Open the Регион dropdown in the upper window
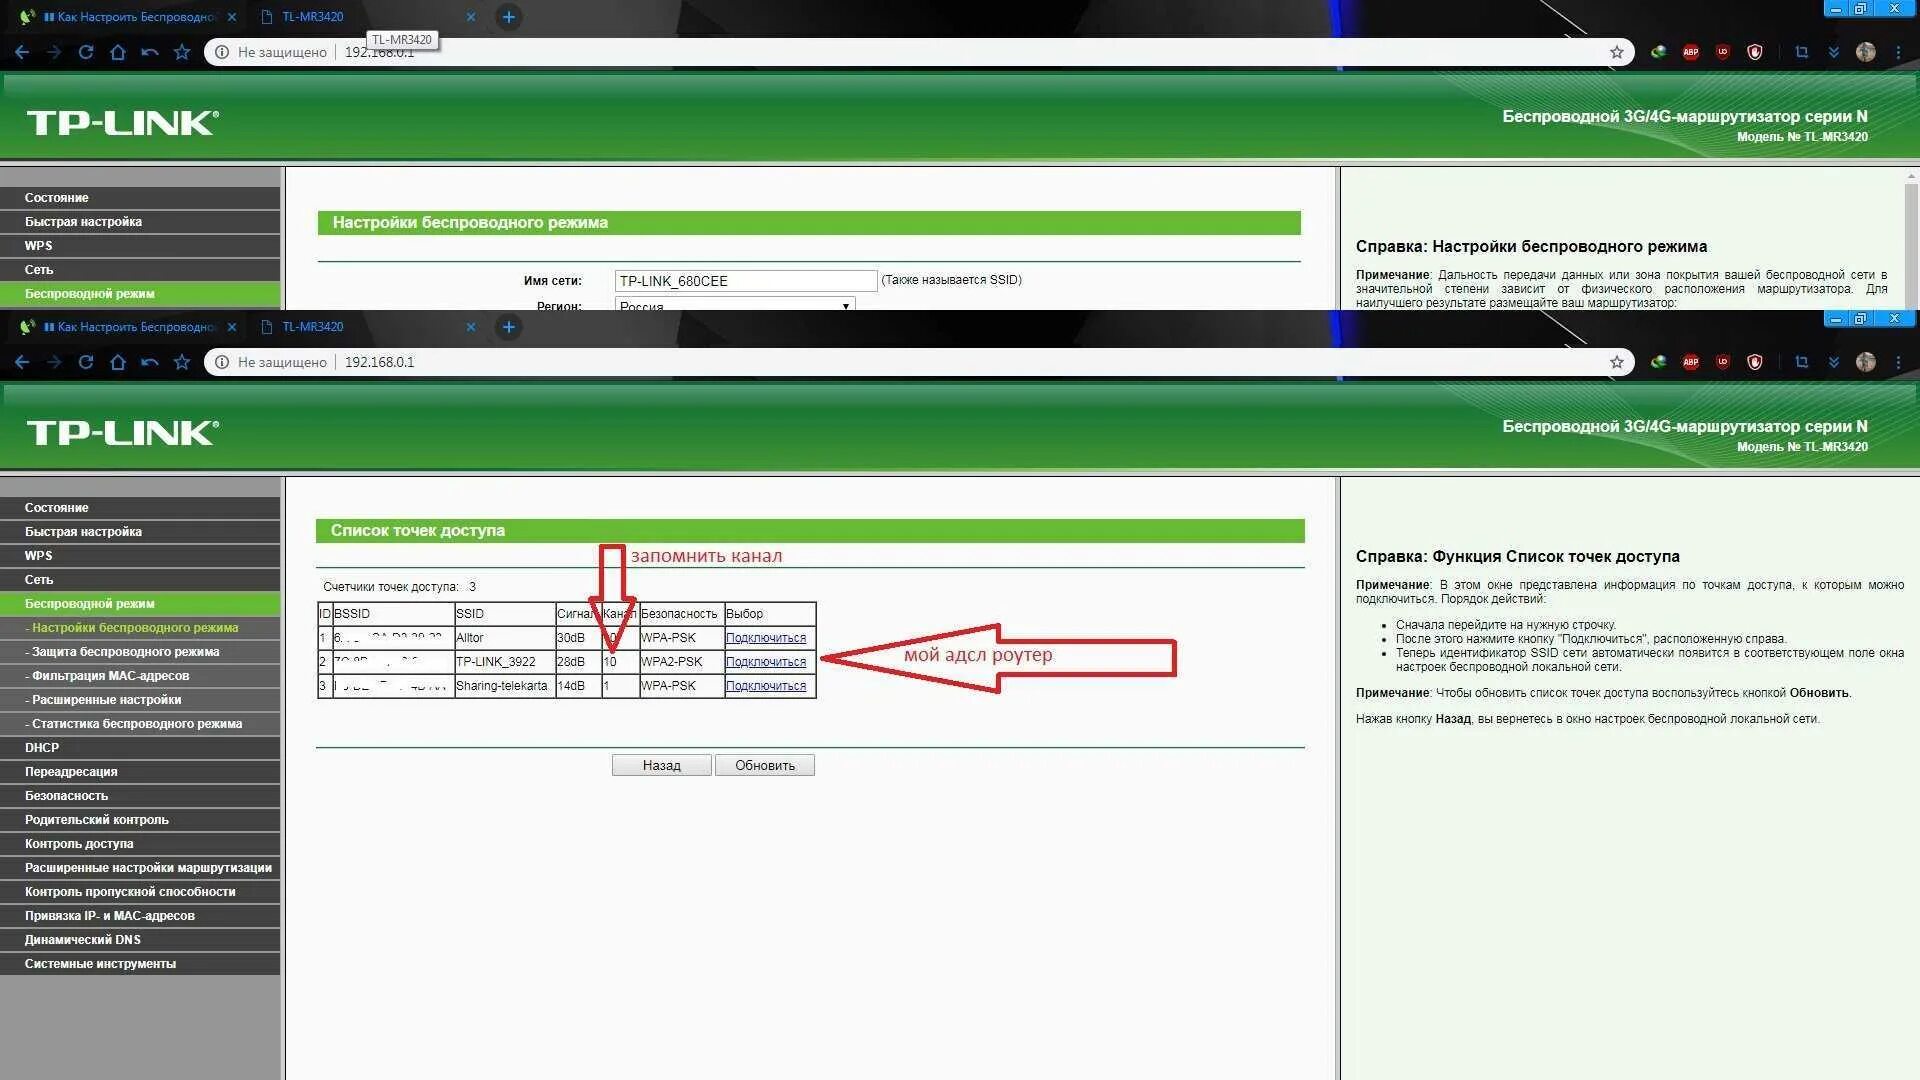 pyautogui.click(x=734, y=304)
